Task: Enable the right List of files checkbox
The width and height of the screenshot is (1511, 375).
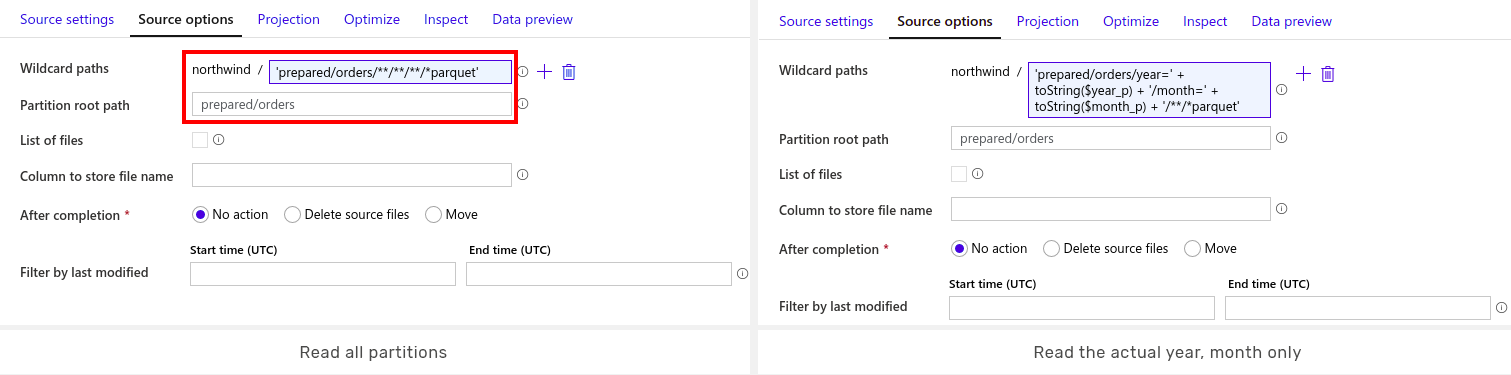Action: 959,174
